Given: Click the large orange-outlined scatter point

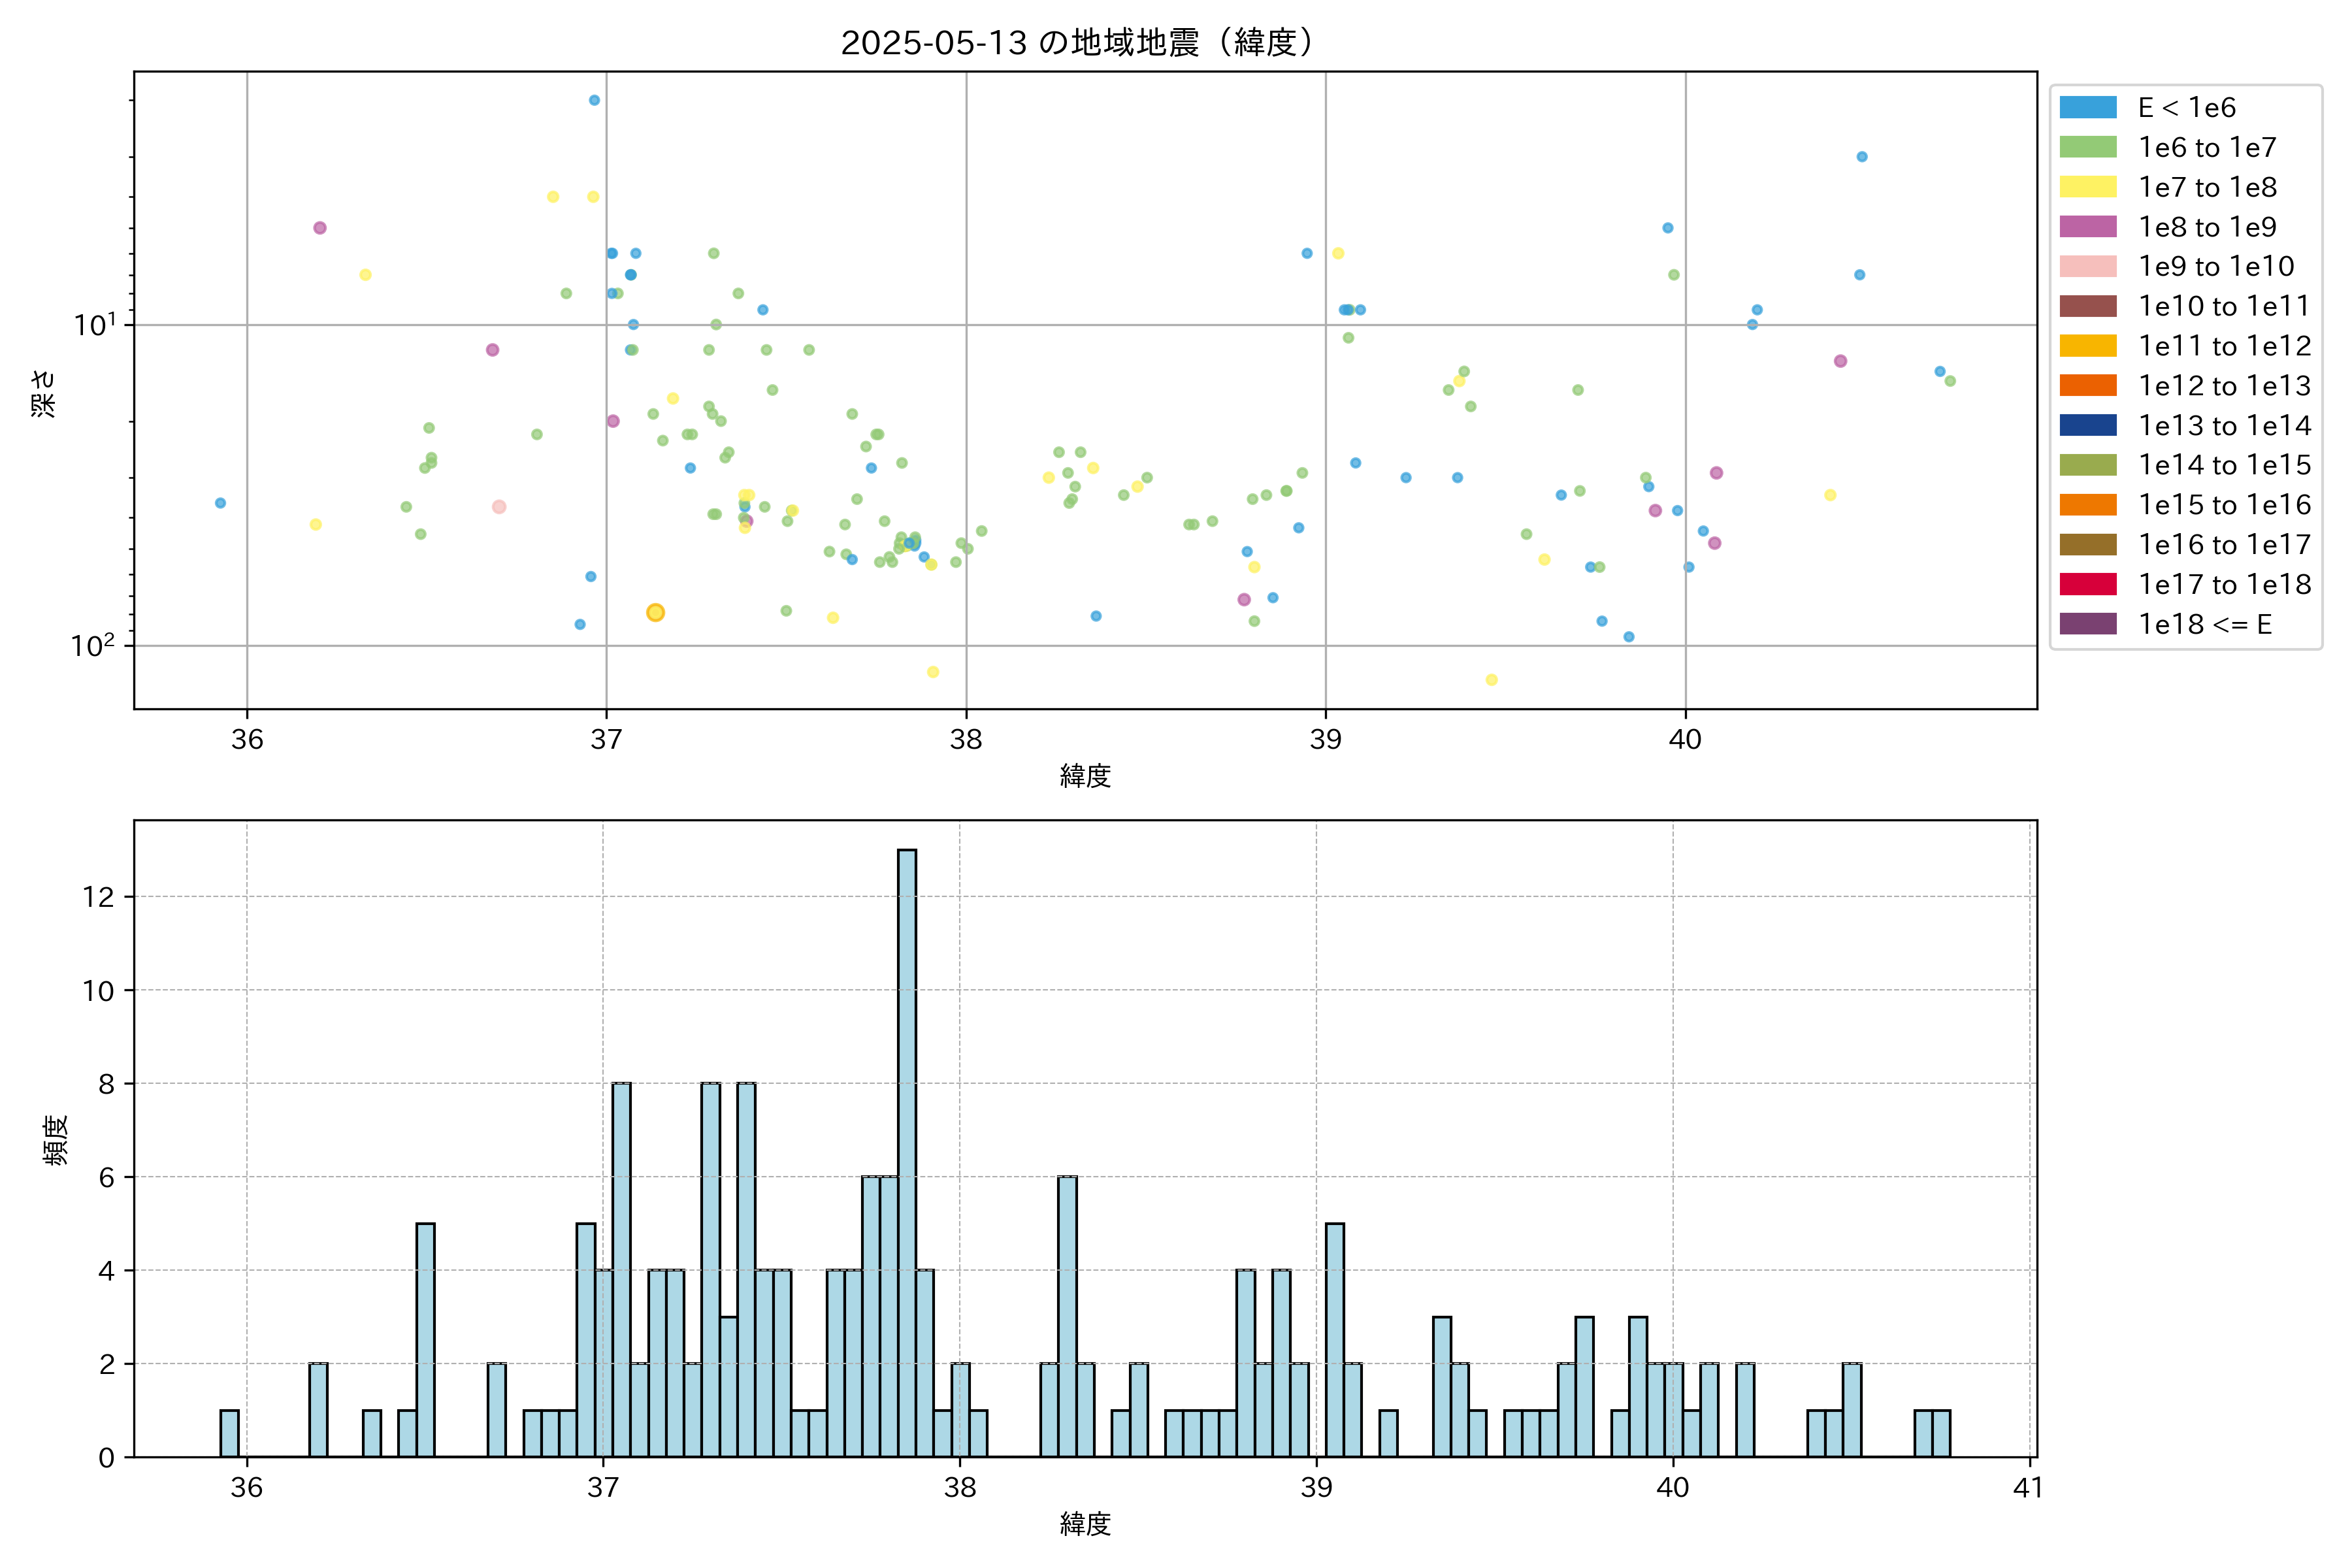Looking at the screenshot, I should tap(655, 612).
